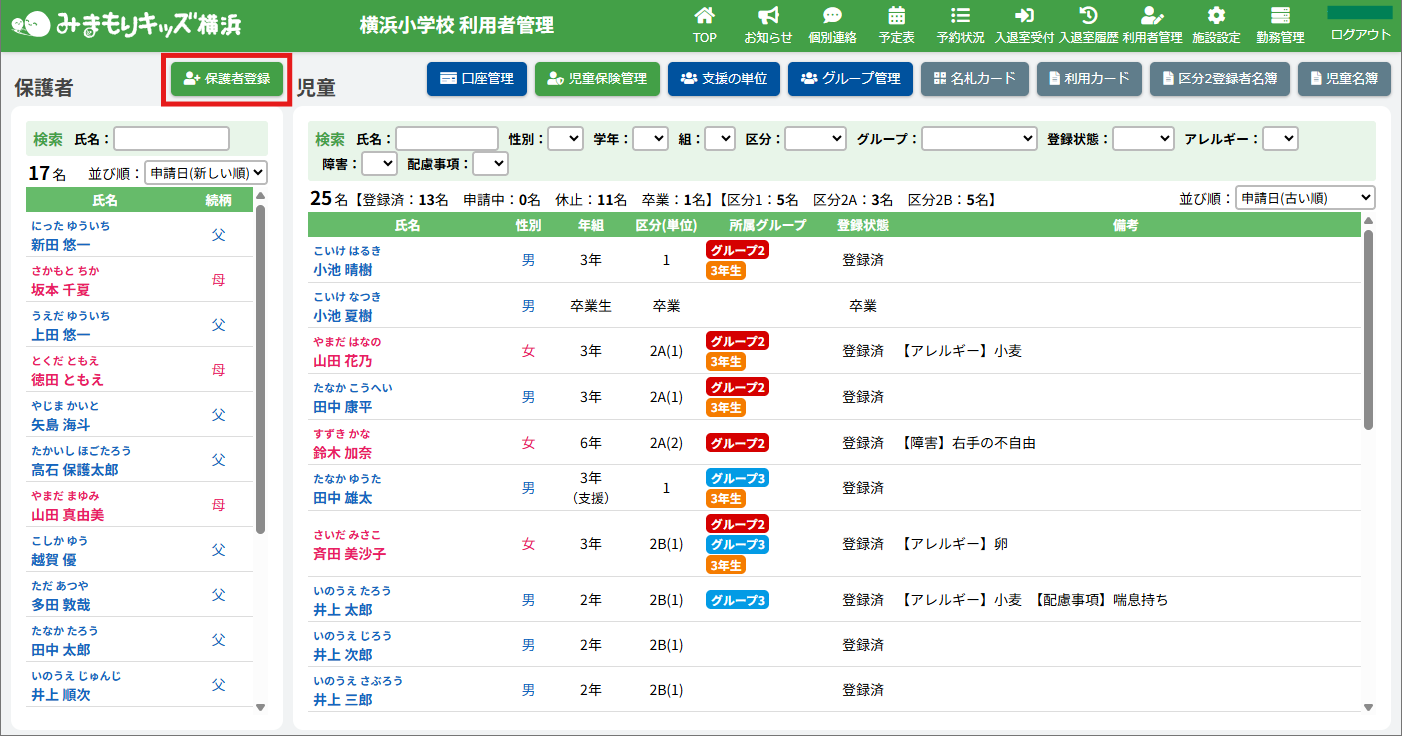Open 個別連絡 chat bubble icon
Image resolution: width=1402 pixels, height=736 pixels.
[832, 16]
